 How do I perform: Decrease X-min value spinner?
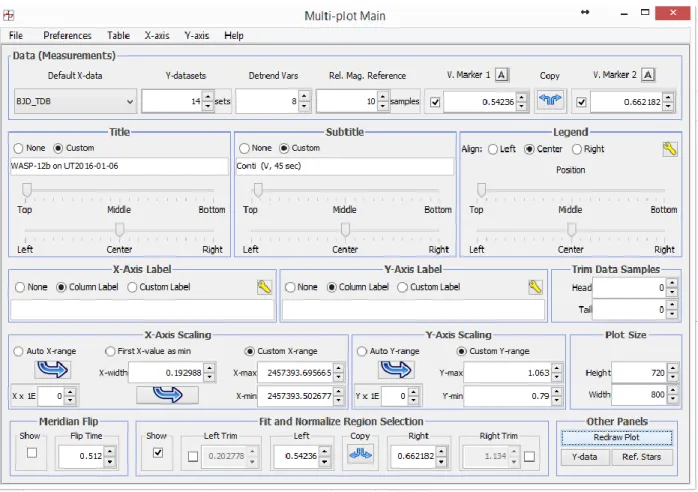338,400
